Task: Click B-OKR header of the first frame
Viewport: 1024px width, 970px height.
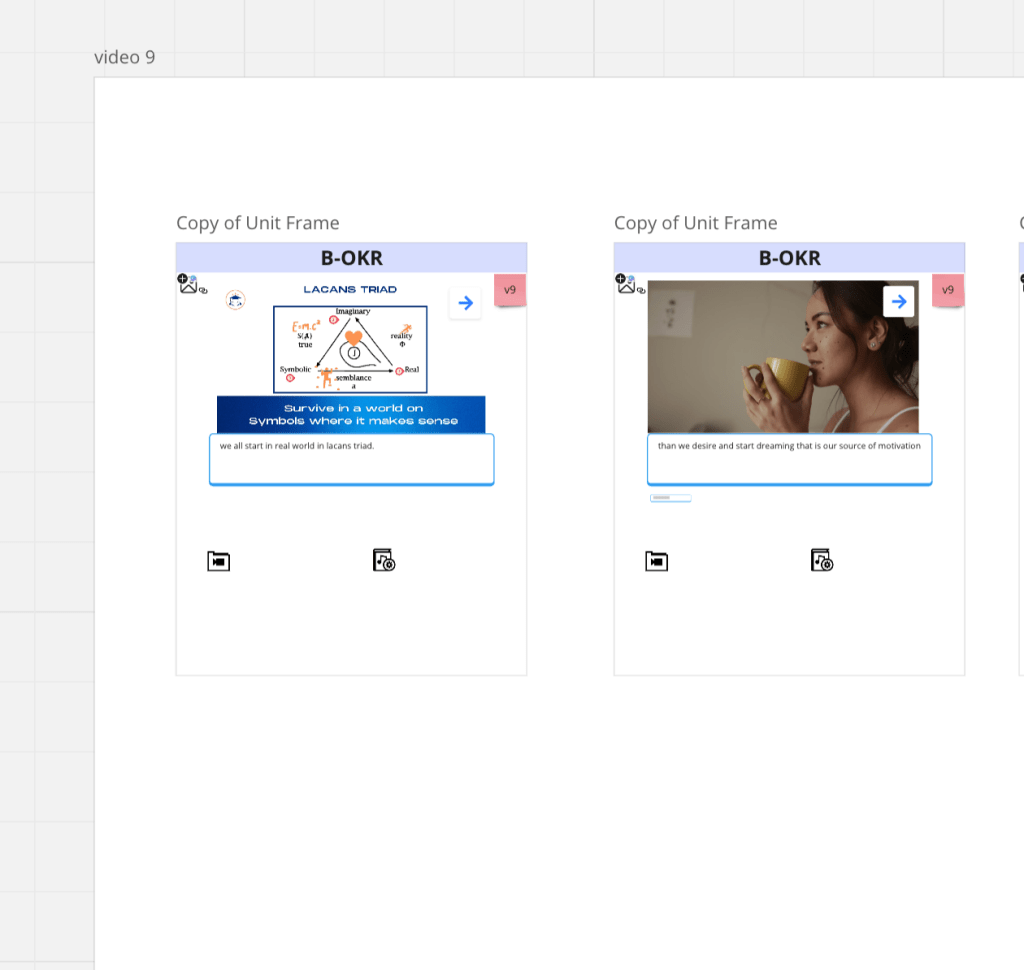Action: (x=351, y=258)
